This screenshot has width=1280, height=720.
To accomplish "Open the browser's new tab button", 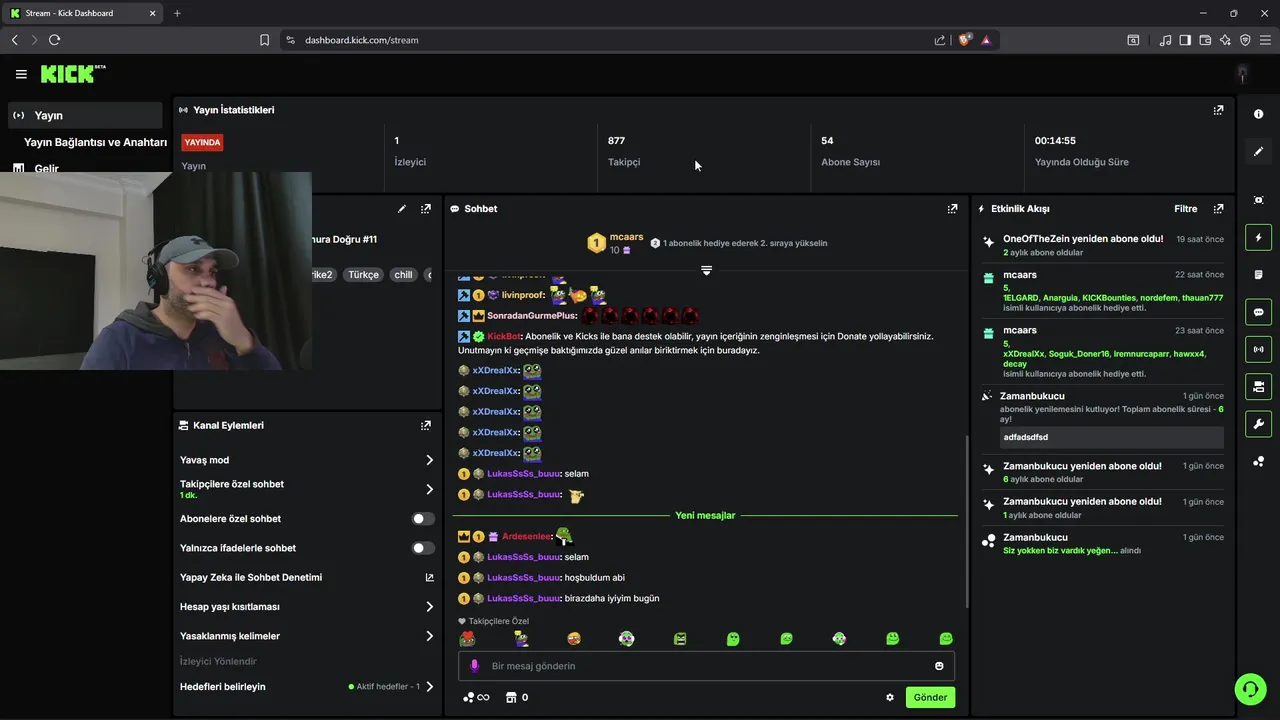I will point(177,13).
